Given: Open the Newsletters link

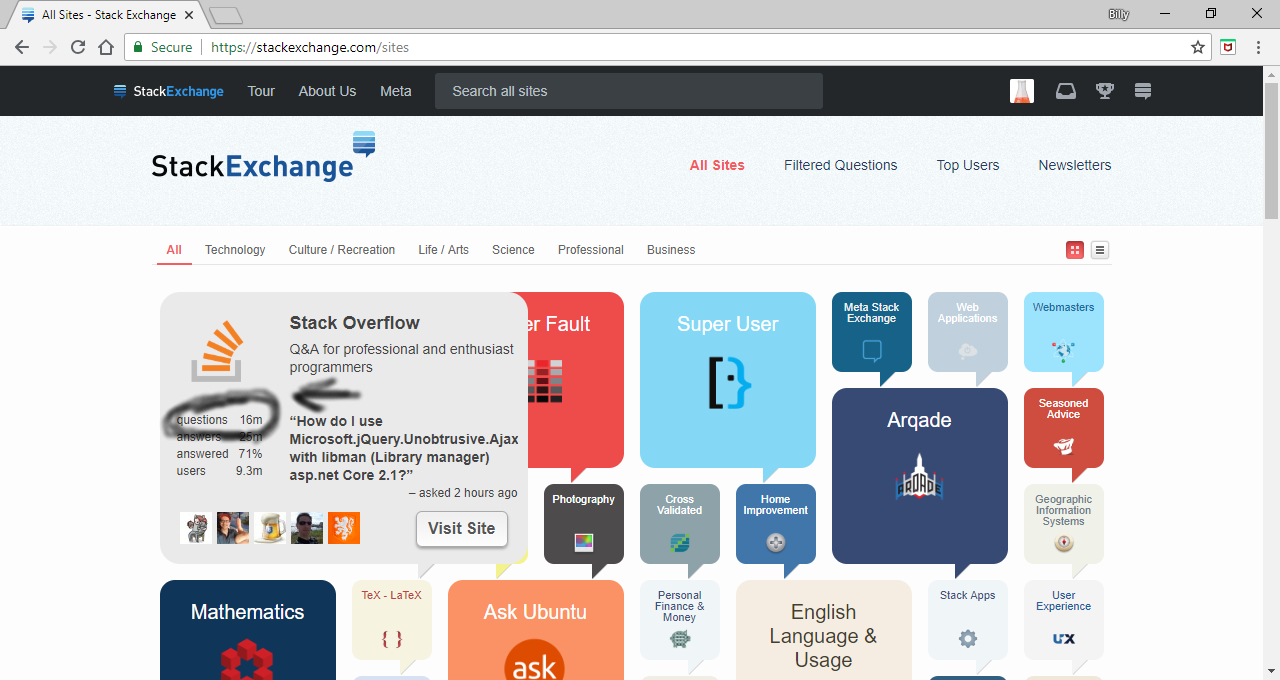Looking at the screenshot, I should [x=1075, y=166].
